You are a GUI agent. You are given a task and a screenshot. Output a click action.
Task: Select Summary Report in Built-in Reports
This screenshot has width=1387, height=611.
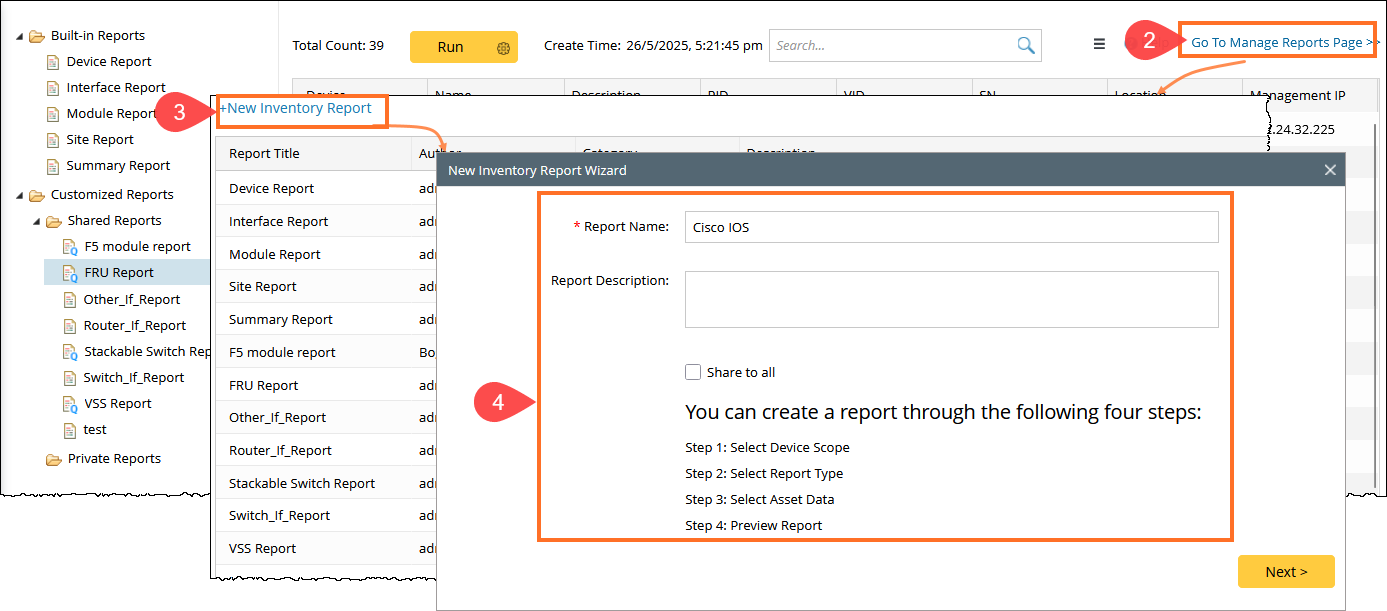pyautogui.click(x=118, y=166)
